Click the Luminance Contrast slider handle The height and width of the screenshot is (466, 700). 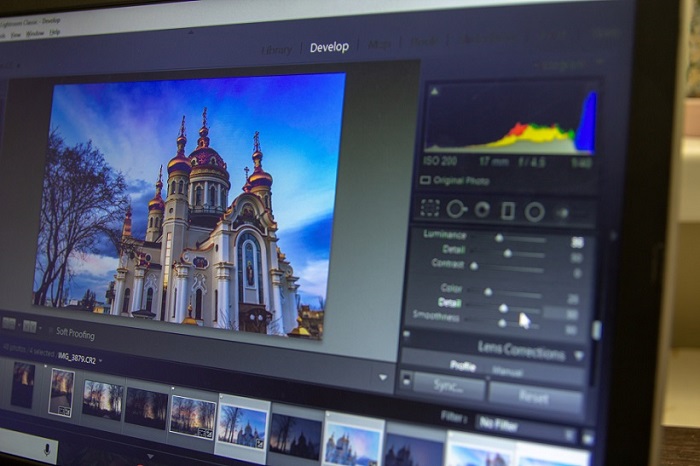coord(474,266)
